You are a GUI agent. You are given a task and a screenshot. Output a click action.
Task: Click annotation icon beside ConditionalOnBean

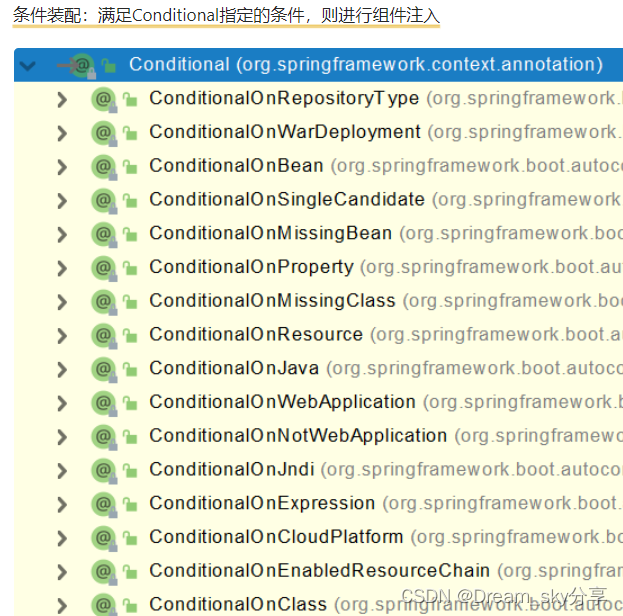104,167
